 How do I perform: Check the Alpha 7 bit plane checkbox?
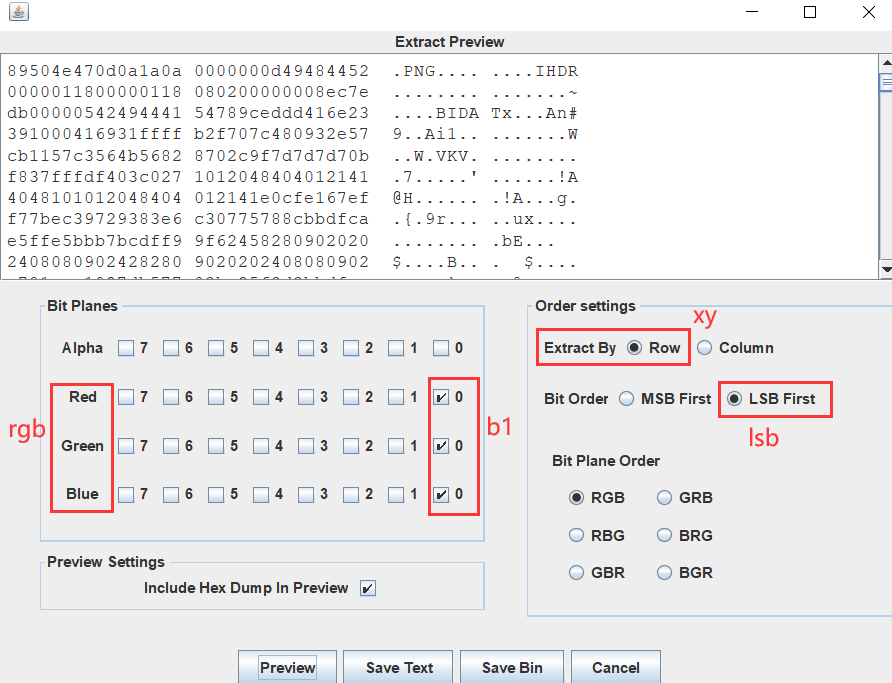(126, 348)
